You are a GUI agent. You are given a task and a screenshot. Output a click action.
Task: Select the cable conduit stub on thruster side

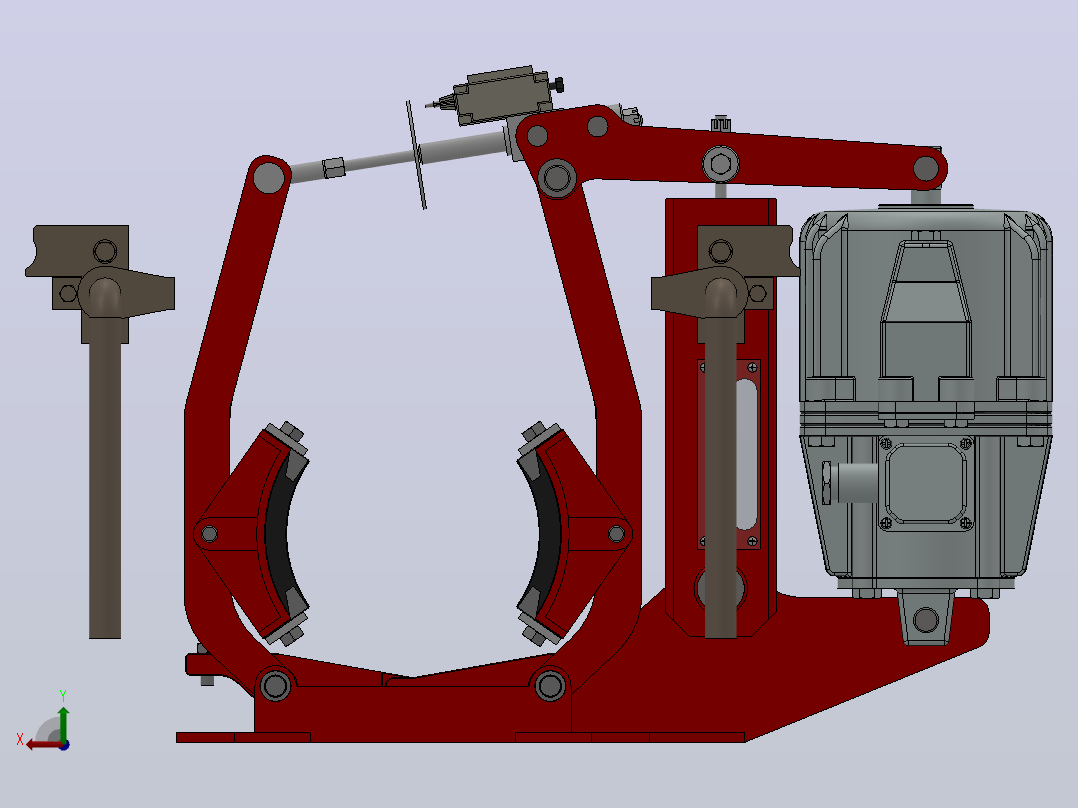point(850,483)
